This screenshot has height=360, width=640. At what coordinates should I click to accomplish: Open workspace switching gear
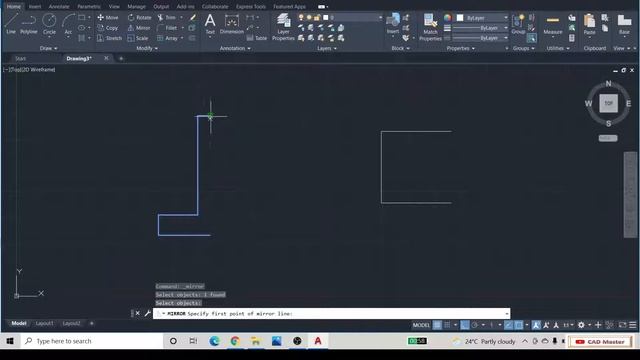click(x=581, y=325)
